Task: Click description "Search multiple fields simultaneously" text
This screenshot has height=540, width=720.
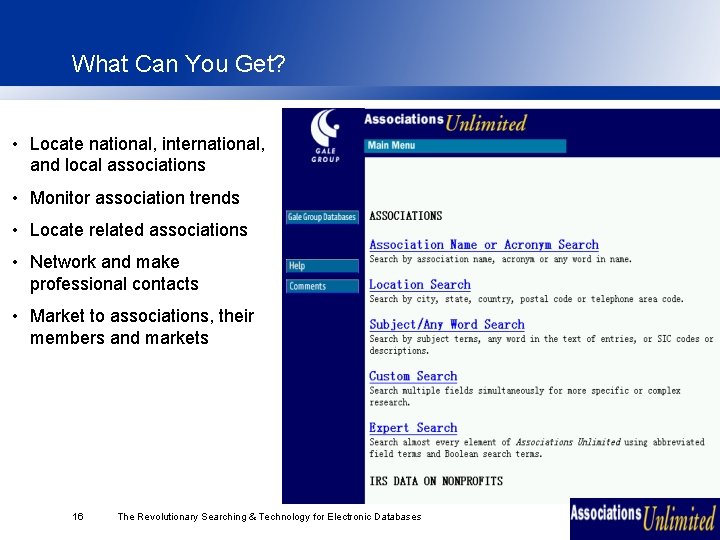Action: point(525,396)
